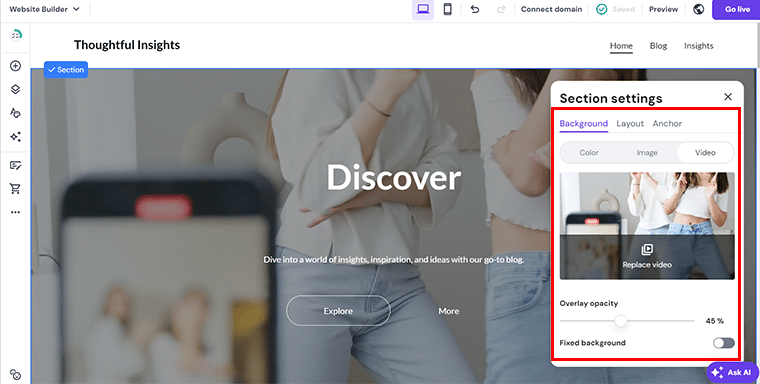The image size is (760, 384).
Task: Switch to desktop preview mode icon
Action: point(423,9)
